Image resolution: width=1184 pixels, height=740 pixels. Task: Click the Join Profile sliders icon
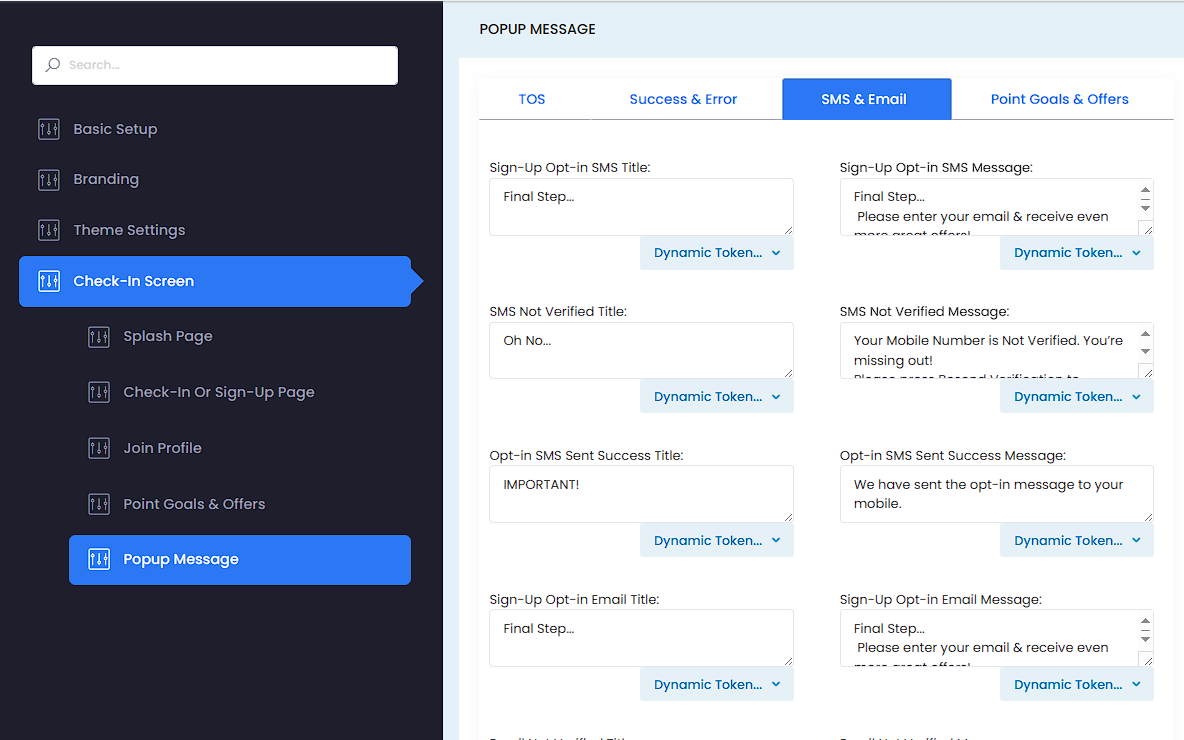pos(99,449)
